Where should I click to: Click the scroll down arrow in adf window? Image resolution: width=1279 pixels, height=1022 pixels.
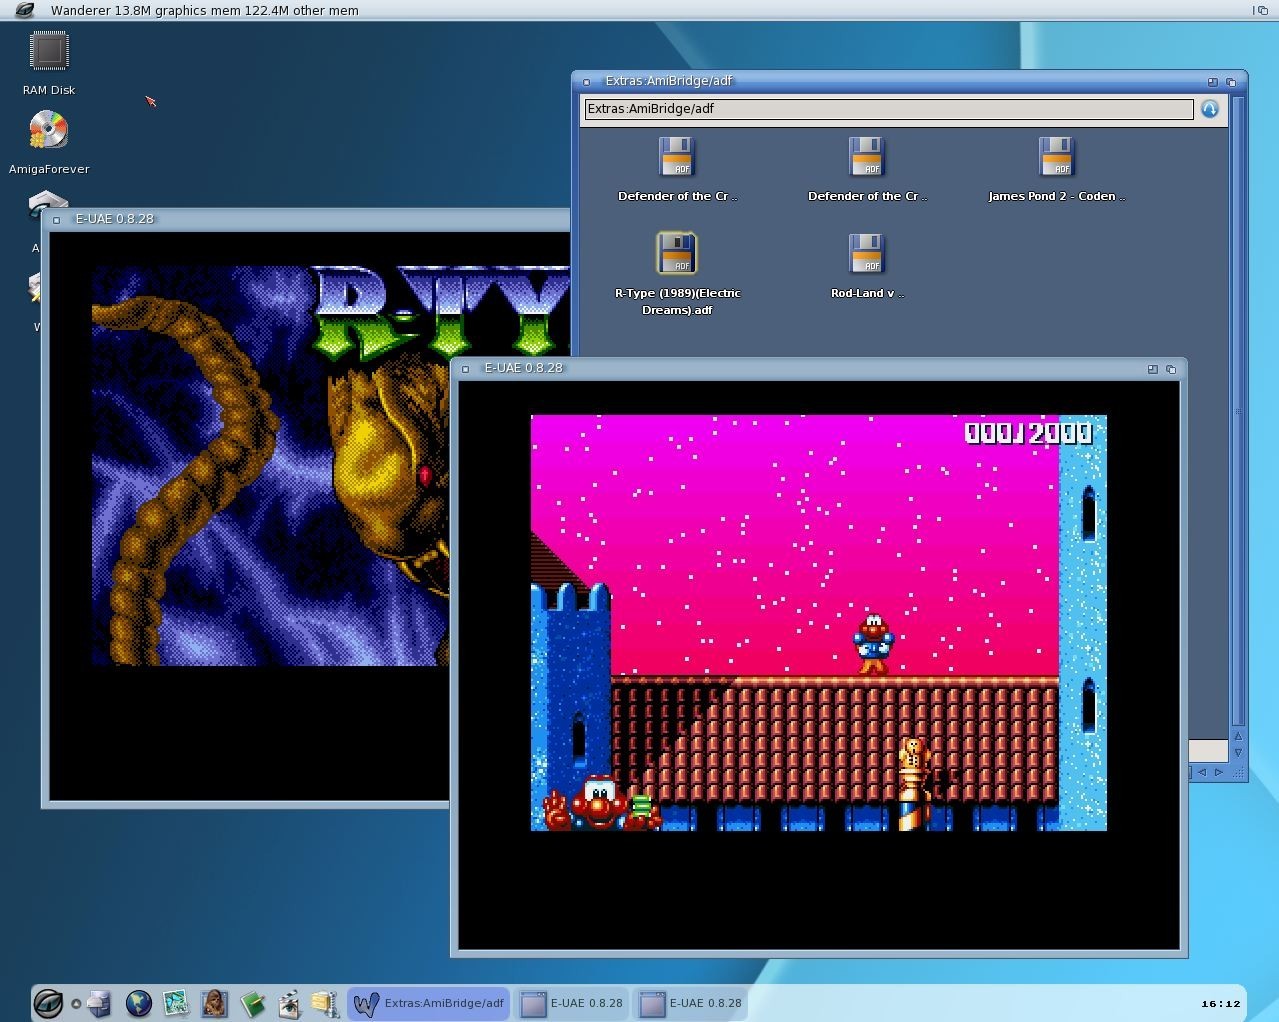pos(1238,752)
